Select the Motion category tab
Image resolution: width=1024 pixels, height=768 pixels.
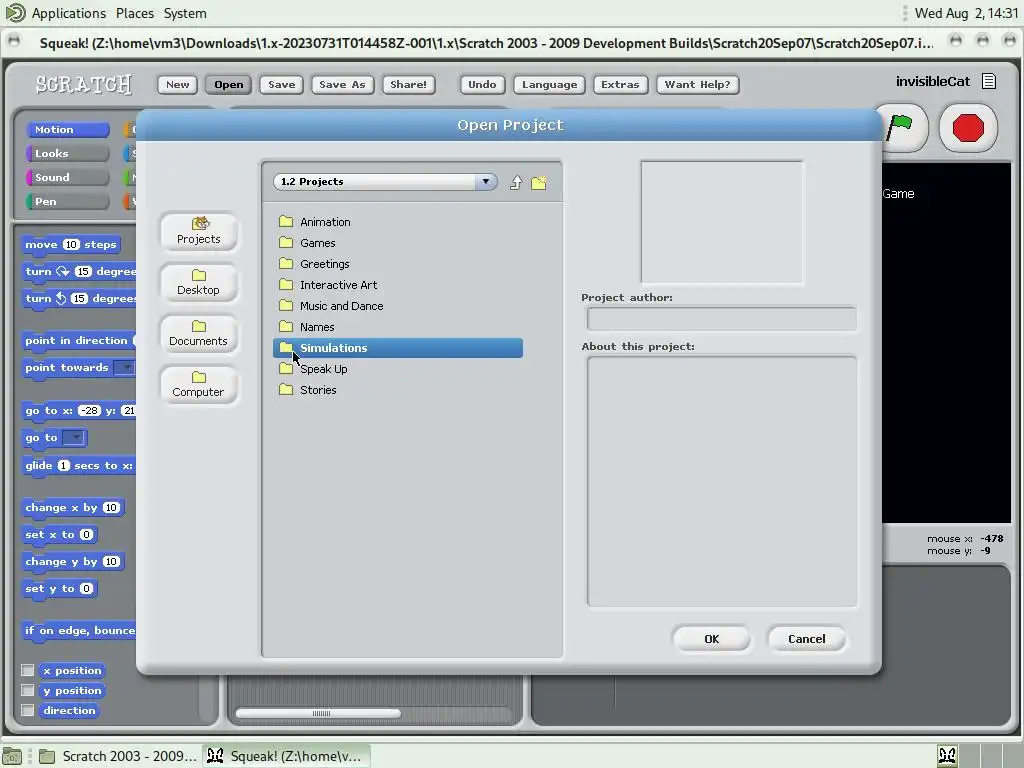[67, 129]
